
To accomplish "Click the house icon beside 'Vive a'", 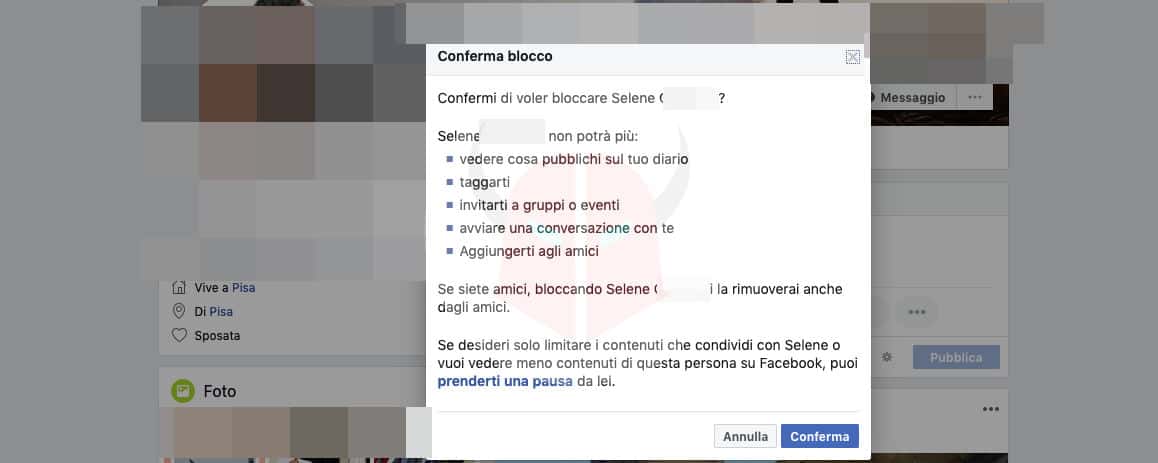I will pos(180,287).
